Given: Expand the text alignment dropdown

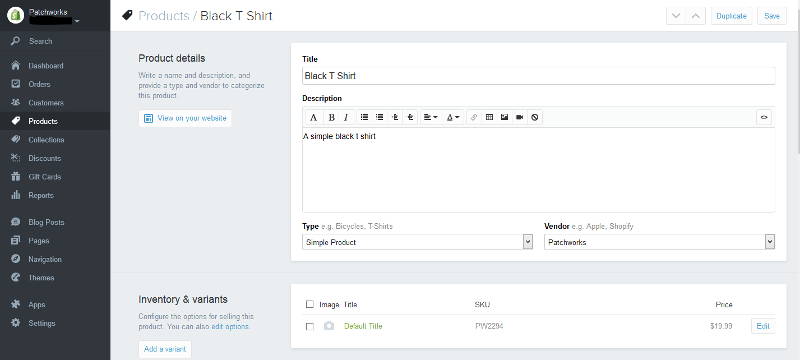Looking at the screenshot, I should [x=431, y=117].
